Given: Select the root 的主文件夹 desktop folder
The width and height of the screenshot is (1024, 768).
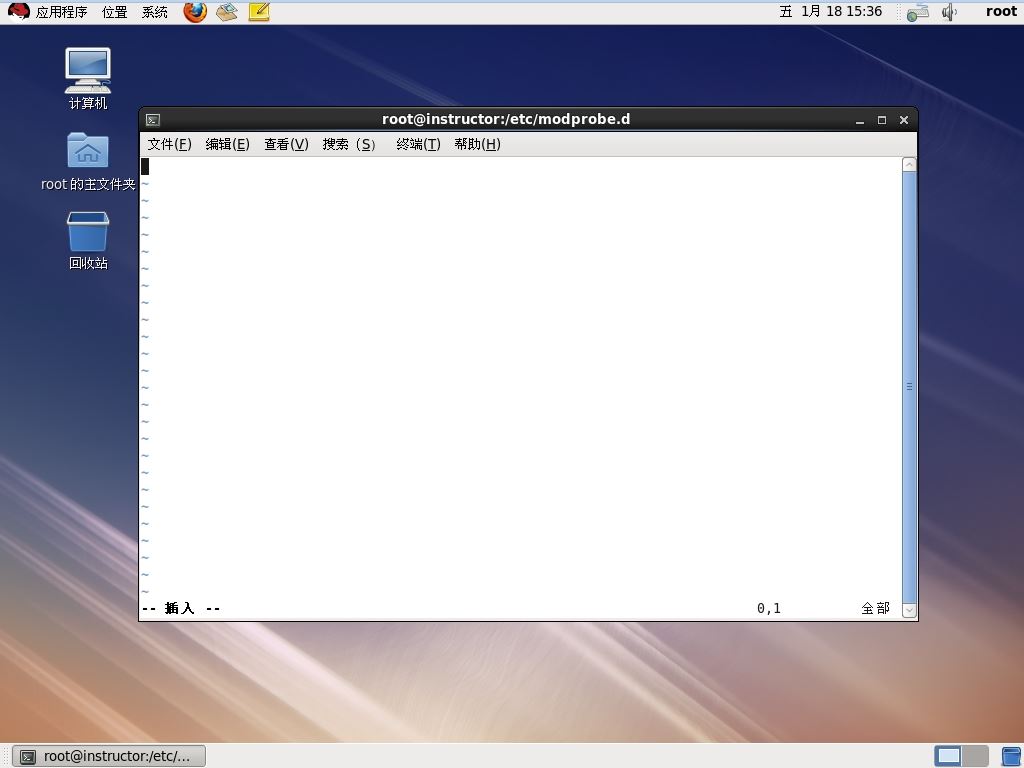Looking at the screenshot, I should coord(88,161).
